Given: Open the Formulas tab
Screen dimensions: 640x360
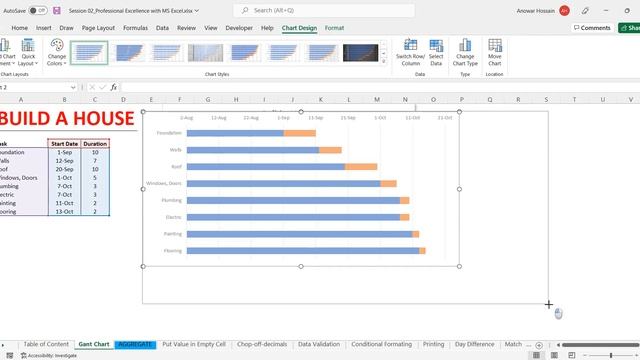Looking at the screenshot, I should pos(136,28).
